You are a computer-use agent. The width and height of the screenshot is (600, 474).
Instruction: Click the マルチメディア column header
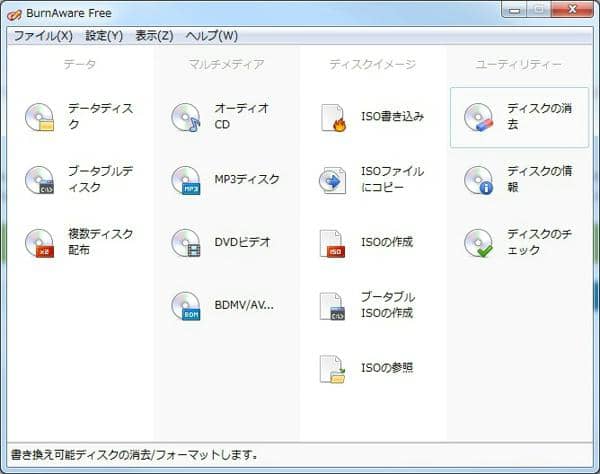click(226, 64)
